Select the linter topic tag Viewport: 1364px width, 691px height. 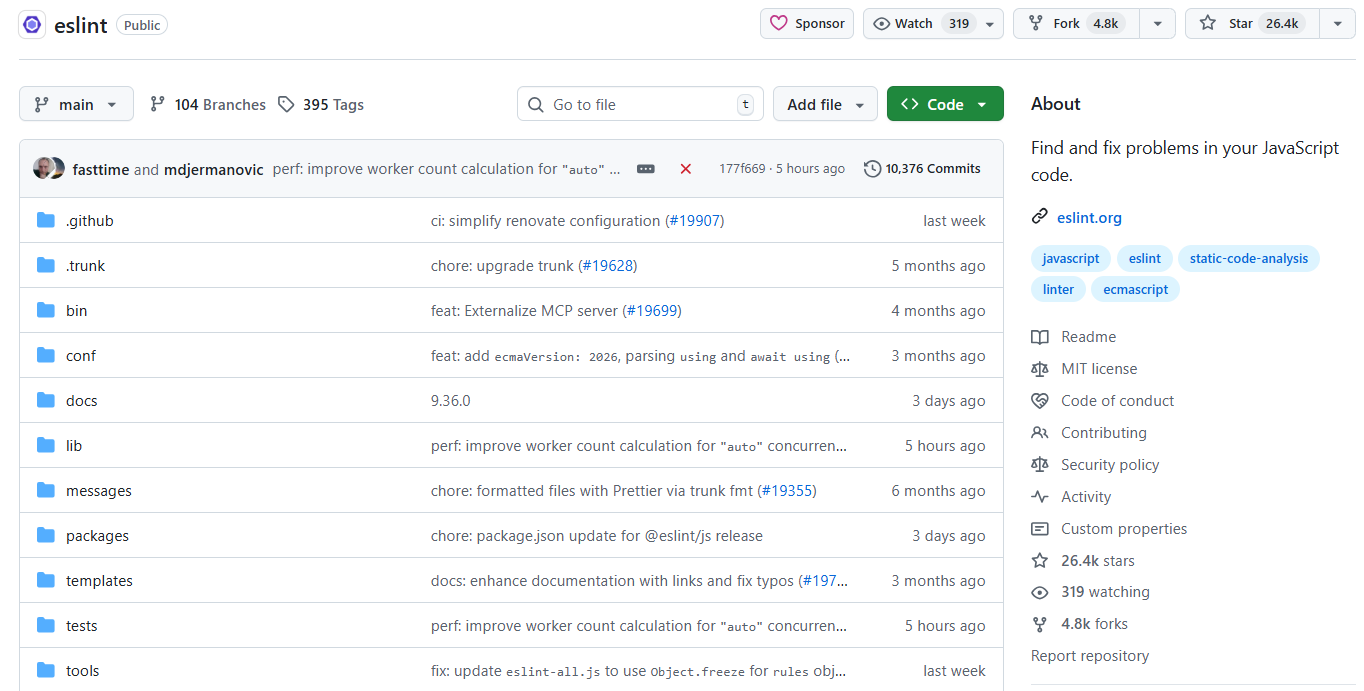coord(1058,289)
